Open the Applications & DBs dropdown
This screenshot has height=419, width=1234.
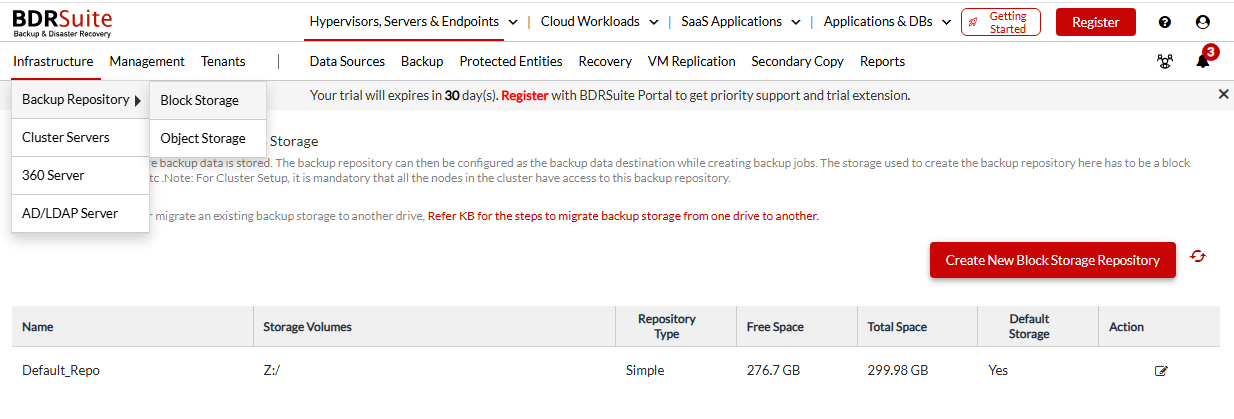(886, 21)
